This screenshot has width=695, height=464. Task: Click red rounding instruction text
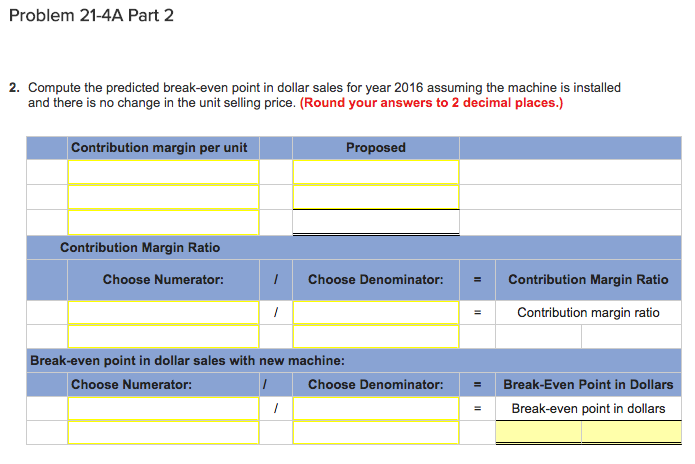pos(431,103)
